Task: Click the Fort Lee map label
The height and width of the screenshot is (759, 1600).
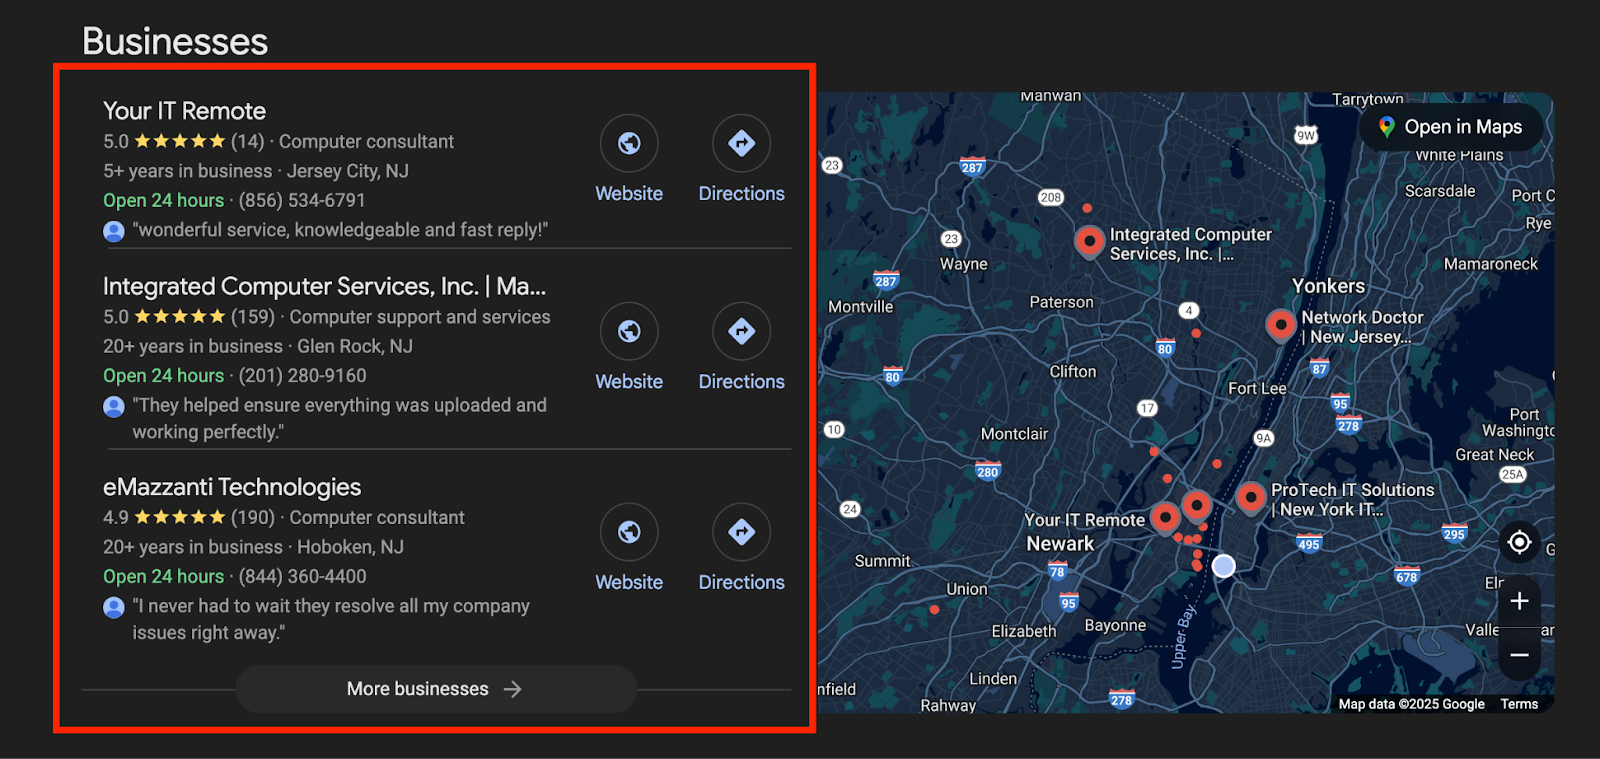Action: point(1257,388)
